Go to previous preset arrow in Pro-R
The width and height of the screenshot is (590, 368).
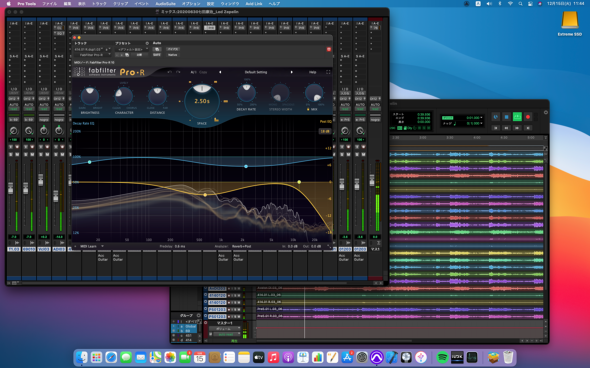(x=220, y=72)
